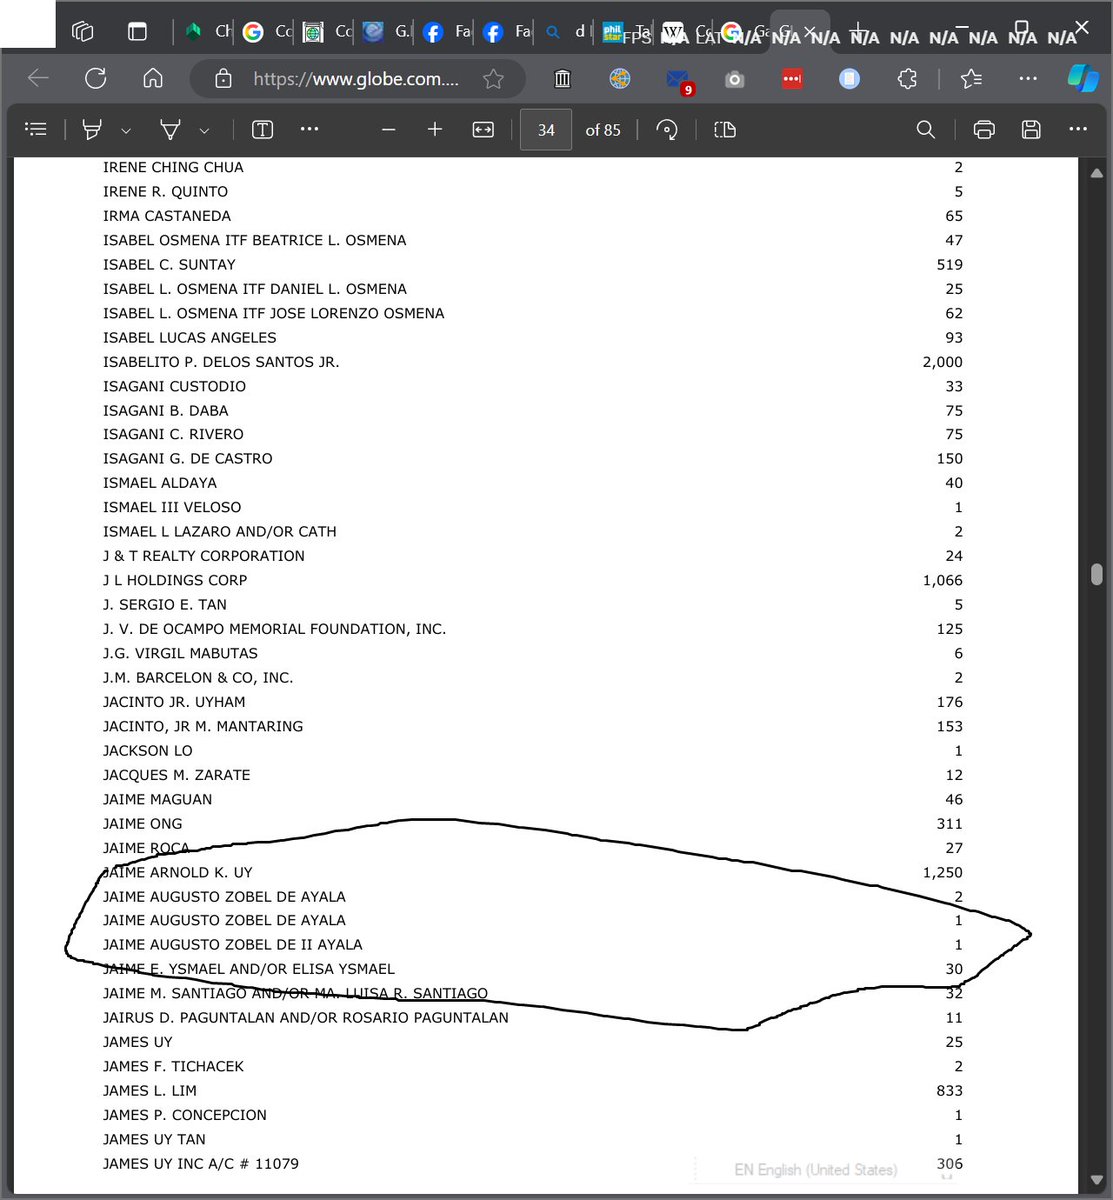Rotate the PDF page
This screenshot has height=1200, width=1113.
tap(667, 129)
